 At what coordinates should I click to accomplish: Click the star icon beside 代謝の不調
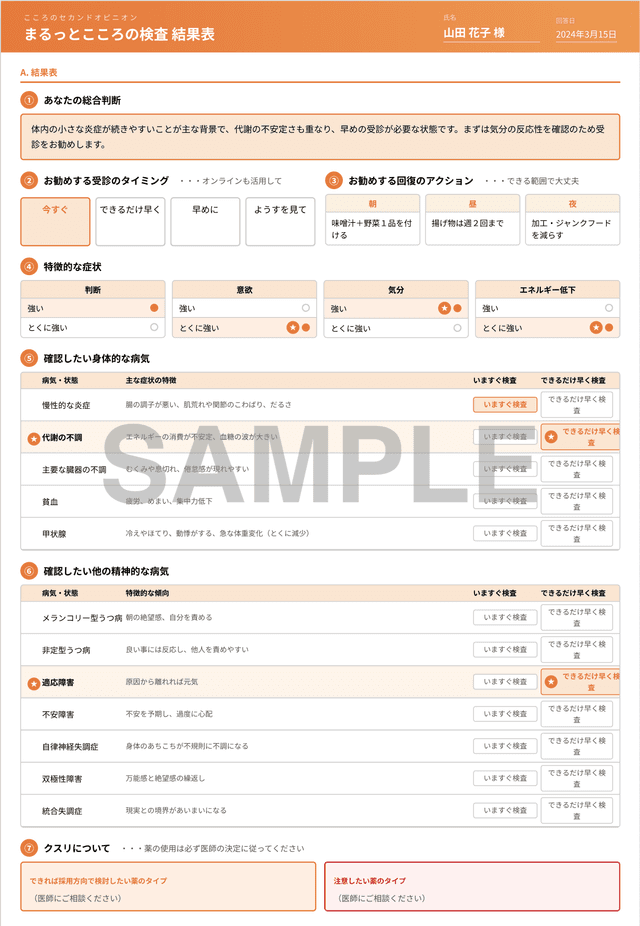tap(34, 439)
